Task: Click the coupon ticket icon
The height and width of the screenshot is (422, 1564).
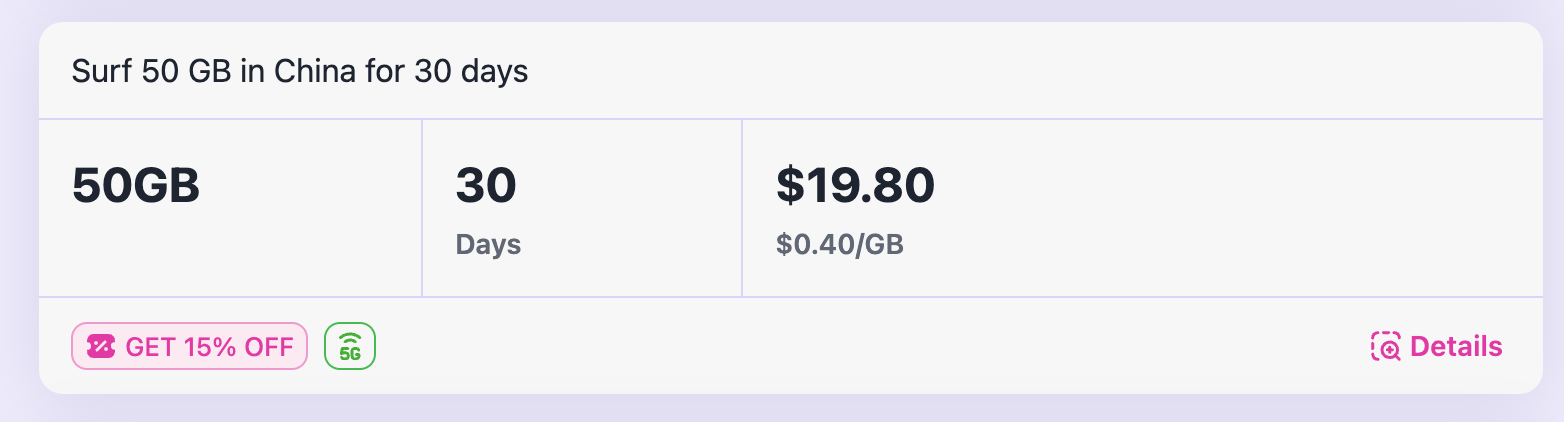Action: [x=101, y=347]
